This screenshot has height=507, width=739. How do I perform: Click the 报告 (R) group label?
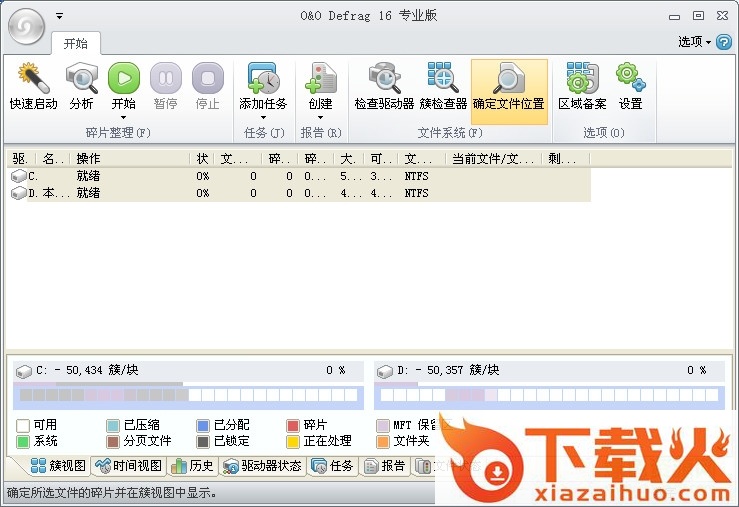point(321,133)
